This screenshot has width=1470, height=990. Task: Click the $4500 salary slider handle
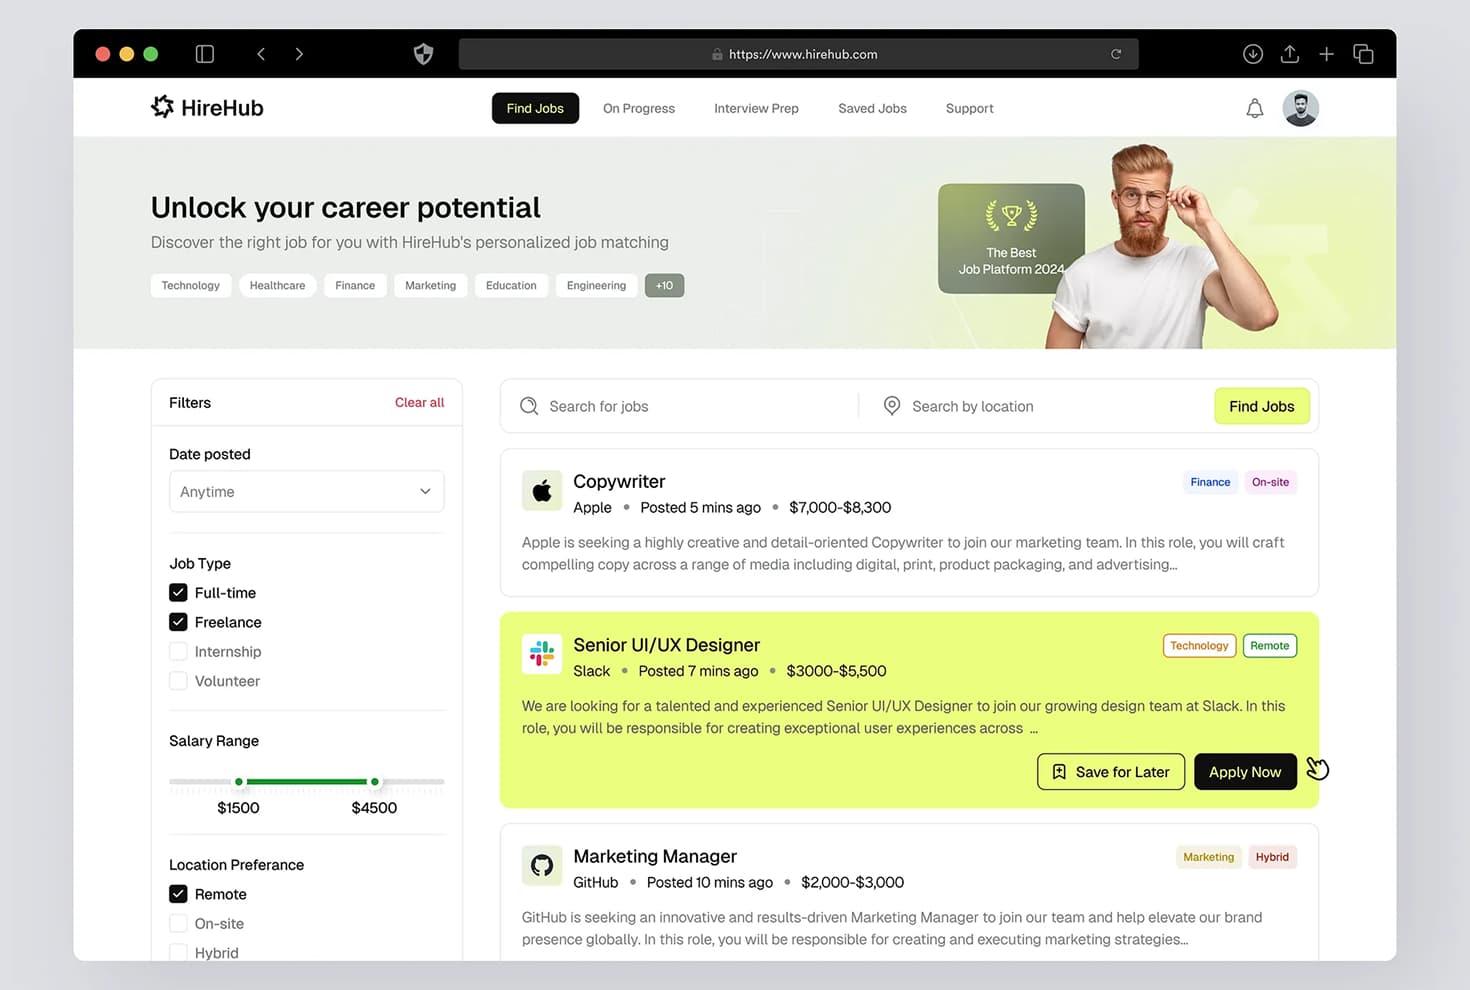[x=375, y=782]
